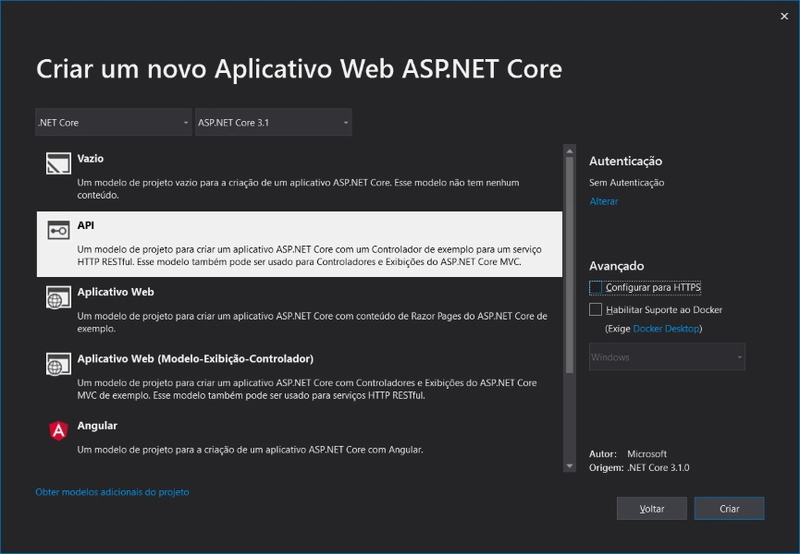Click the template list scrollbar thumb

[570, 260]
